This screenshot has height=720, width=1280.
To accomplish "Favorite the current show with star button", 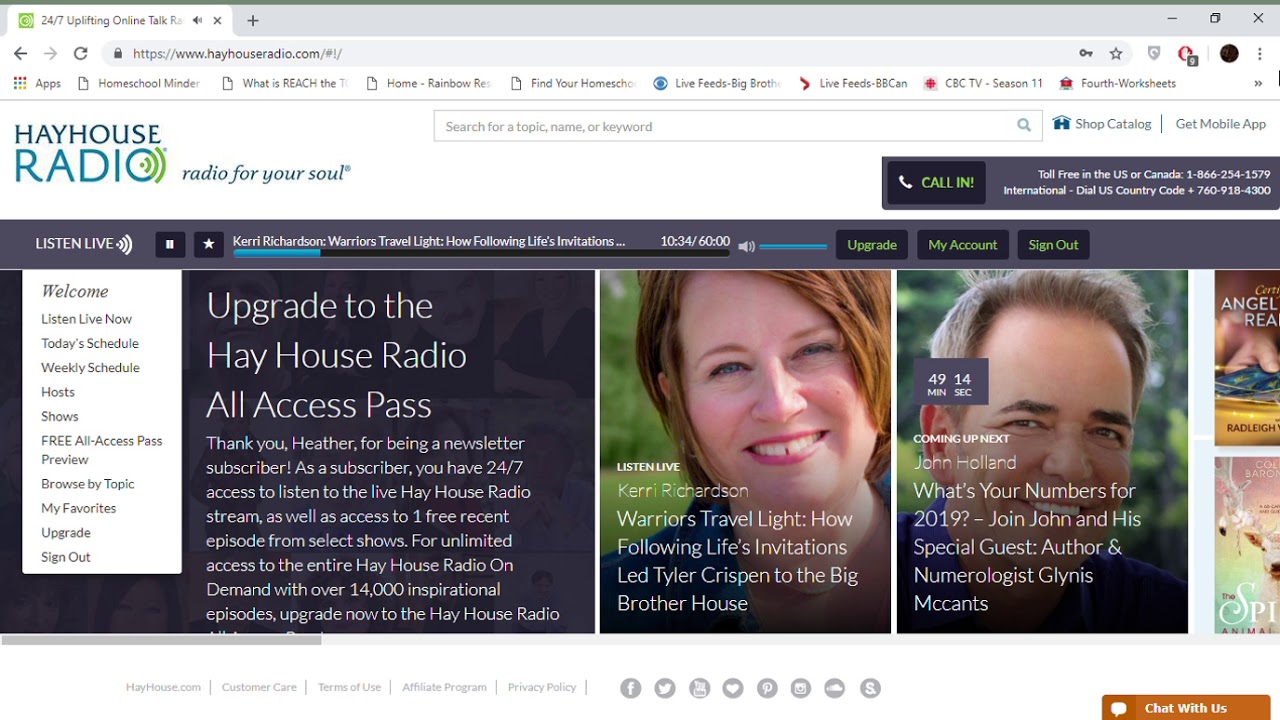I will 209,244.
